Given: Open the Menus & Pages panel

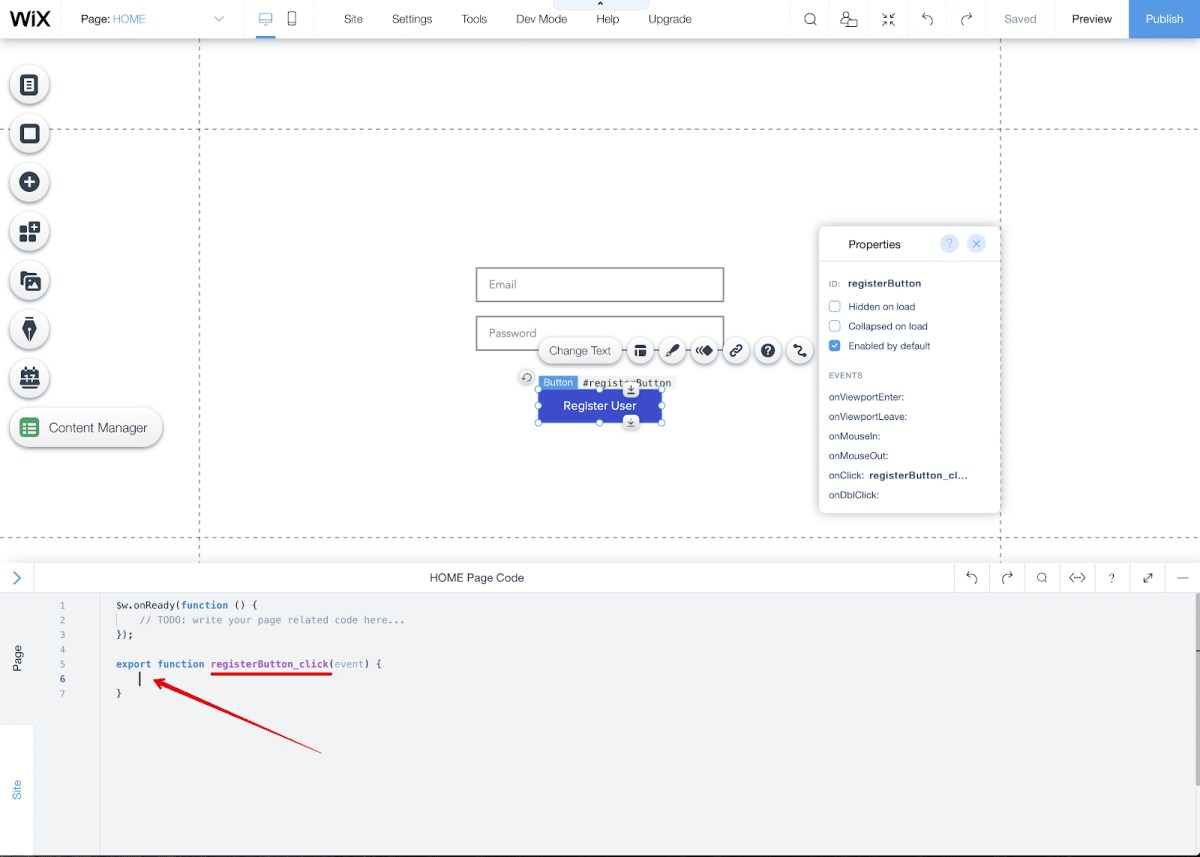Looking at the screenshot, I should (x=29, y=84).
